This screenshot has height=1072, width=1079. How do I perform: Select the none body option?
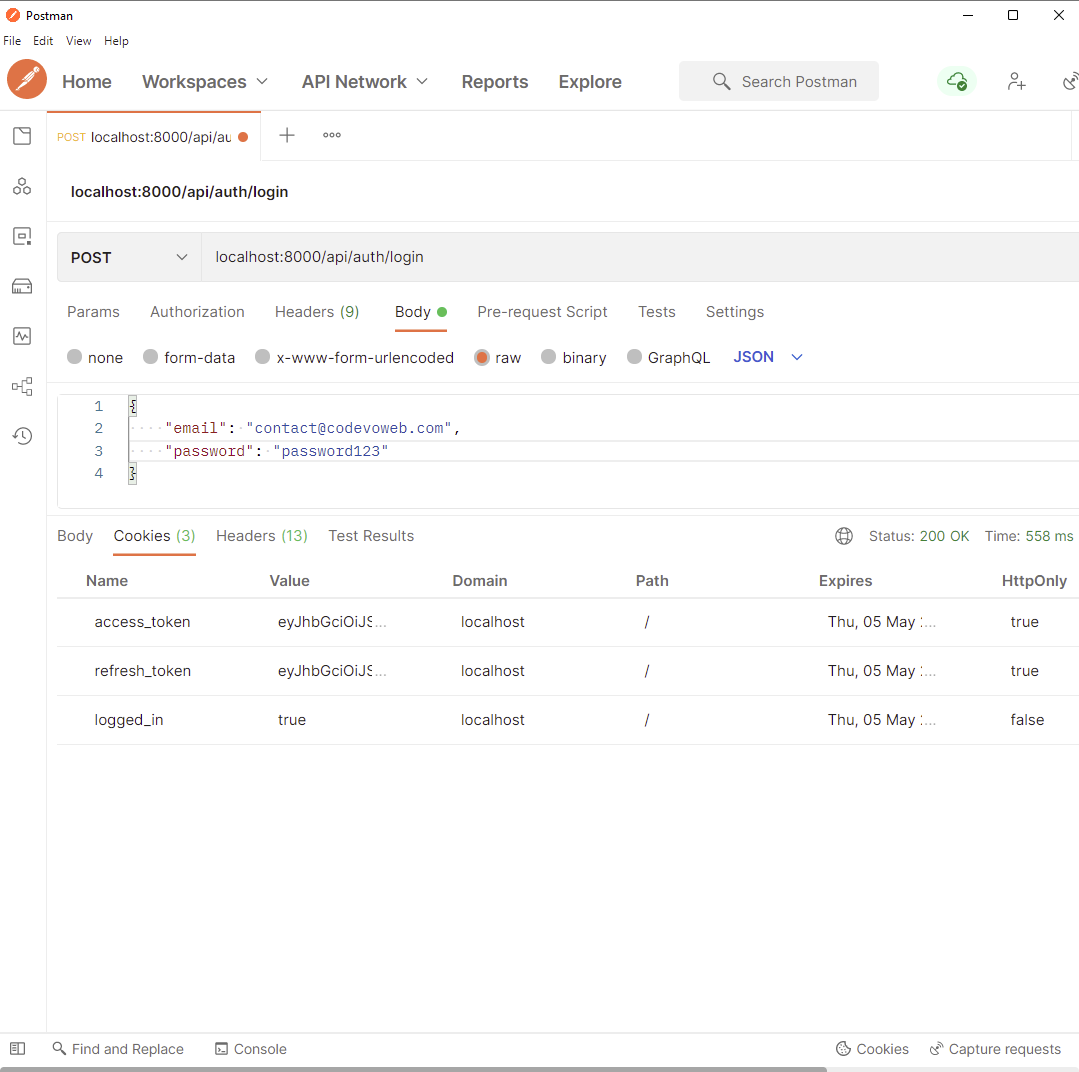[95, 357]
